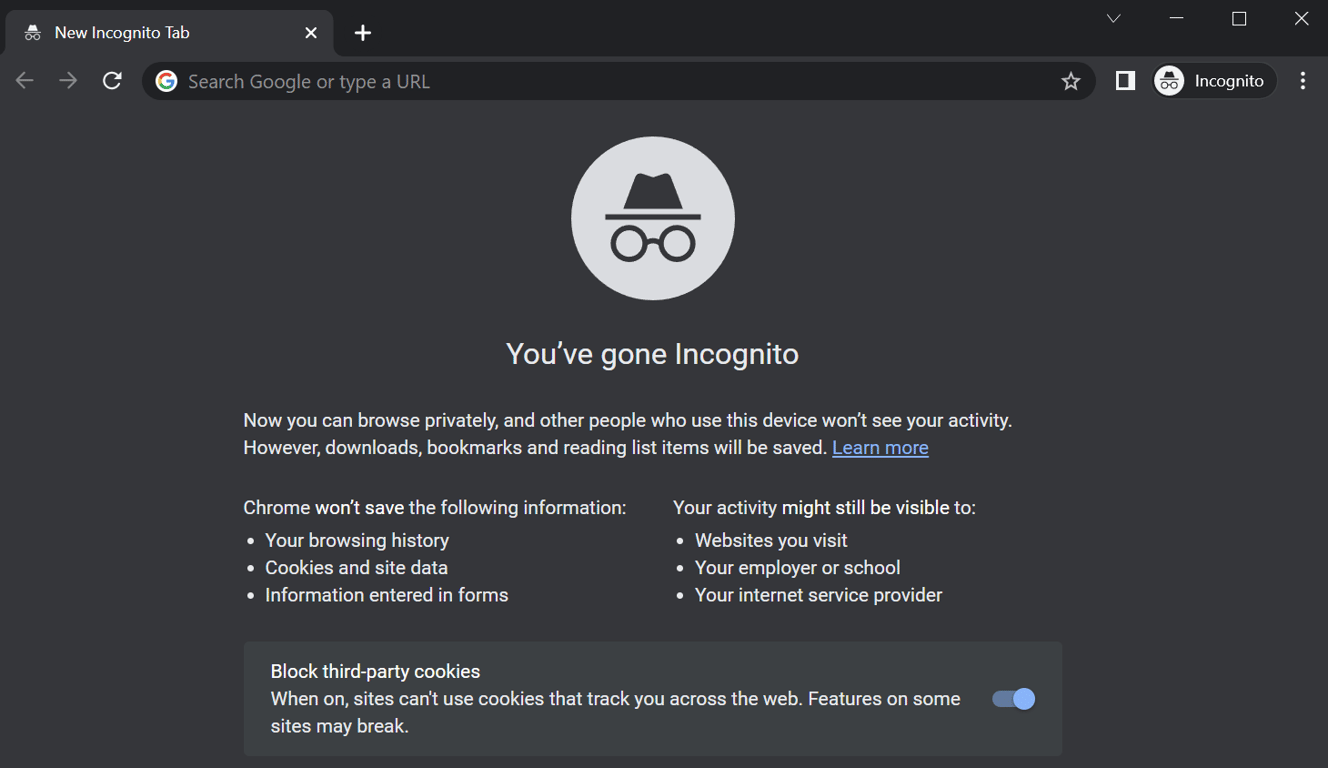1328x768 pixels.
Task: Click the incognito icon on the tab
Action: tap(30, 32)
